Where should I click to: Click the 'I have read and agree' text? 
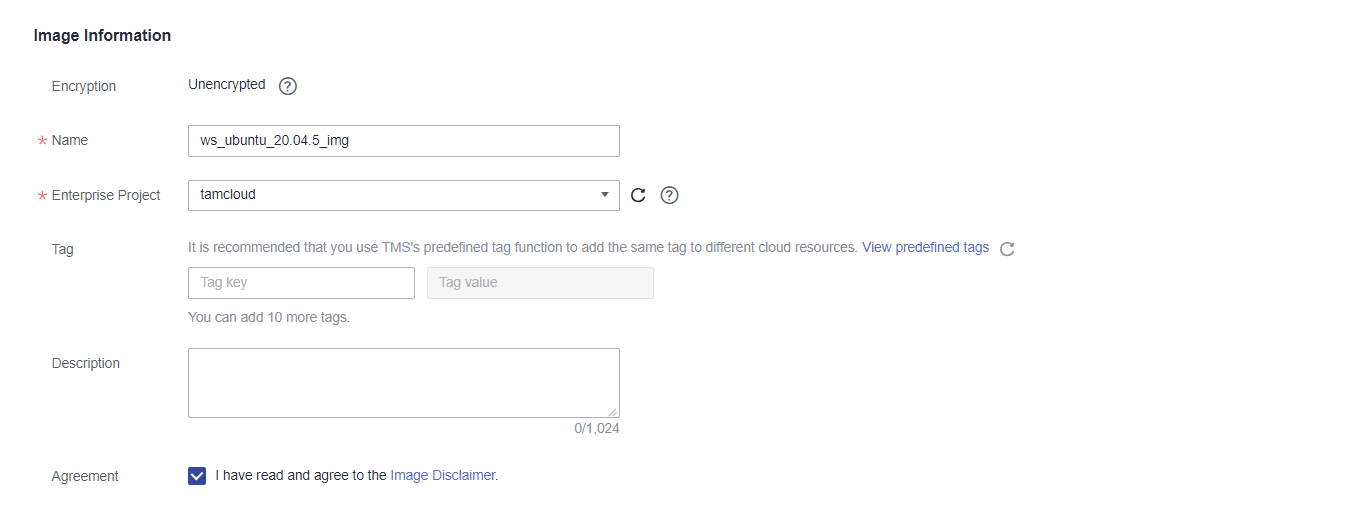tap(300, 476)
